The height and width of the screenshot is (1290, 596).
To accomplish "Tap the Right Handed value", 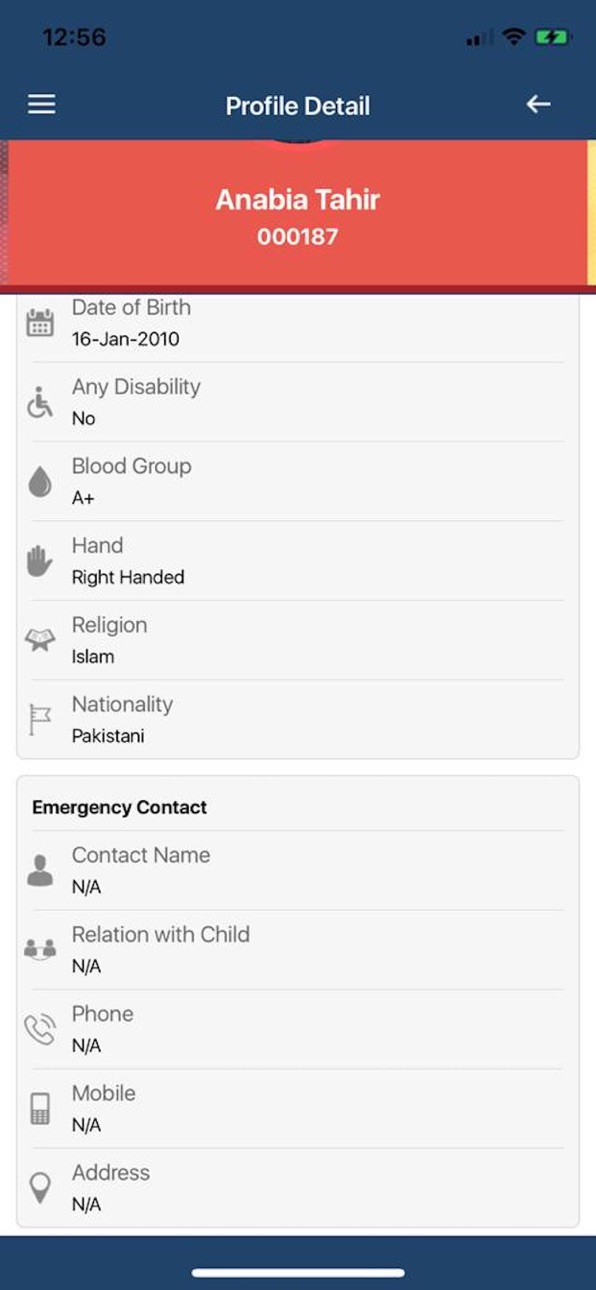I will [x=128, y=577].
